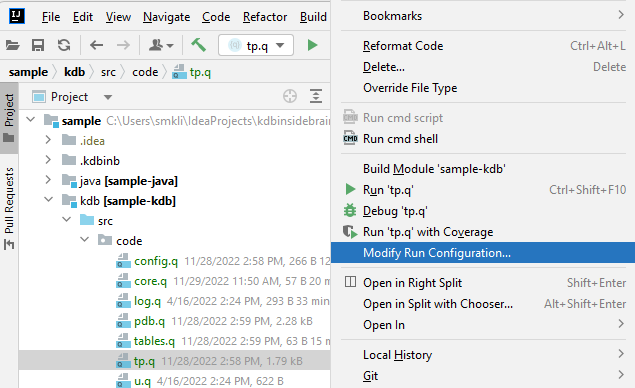Open the Edit menu
The image size is (635, 388).
[83, 17]
